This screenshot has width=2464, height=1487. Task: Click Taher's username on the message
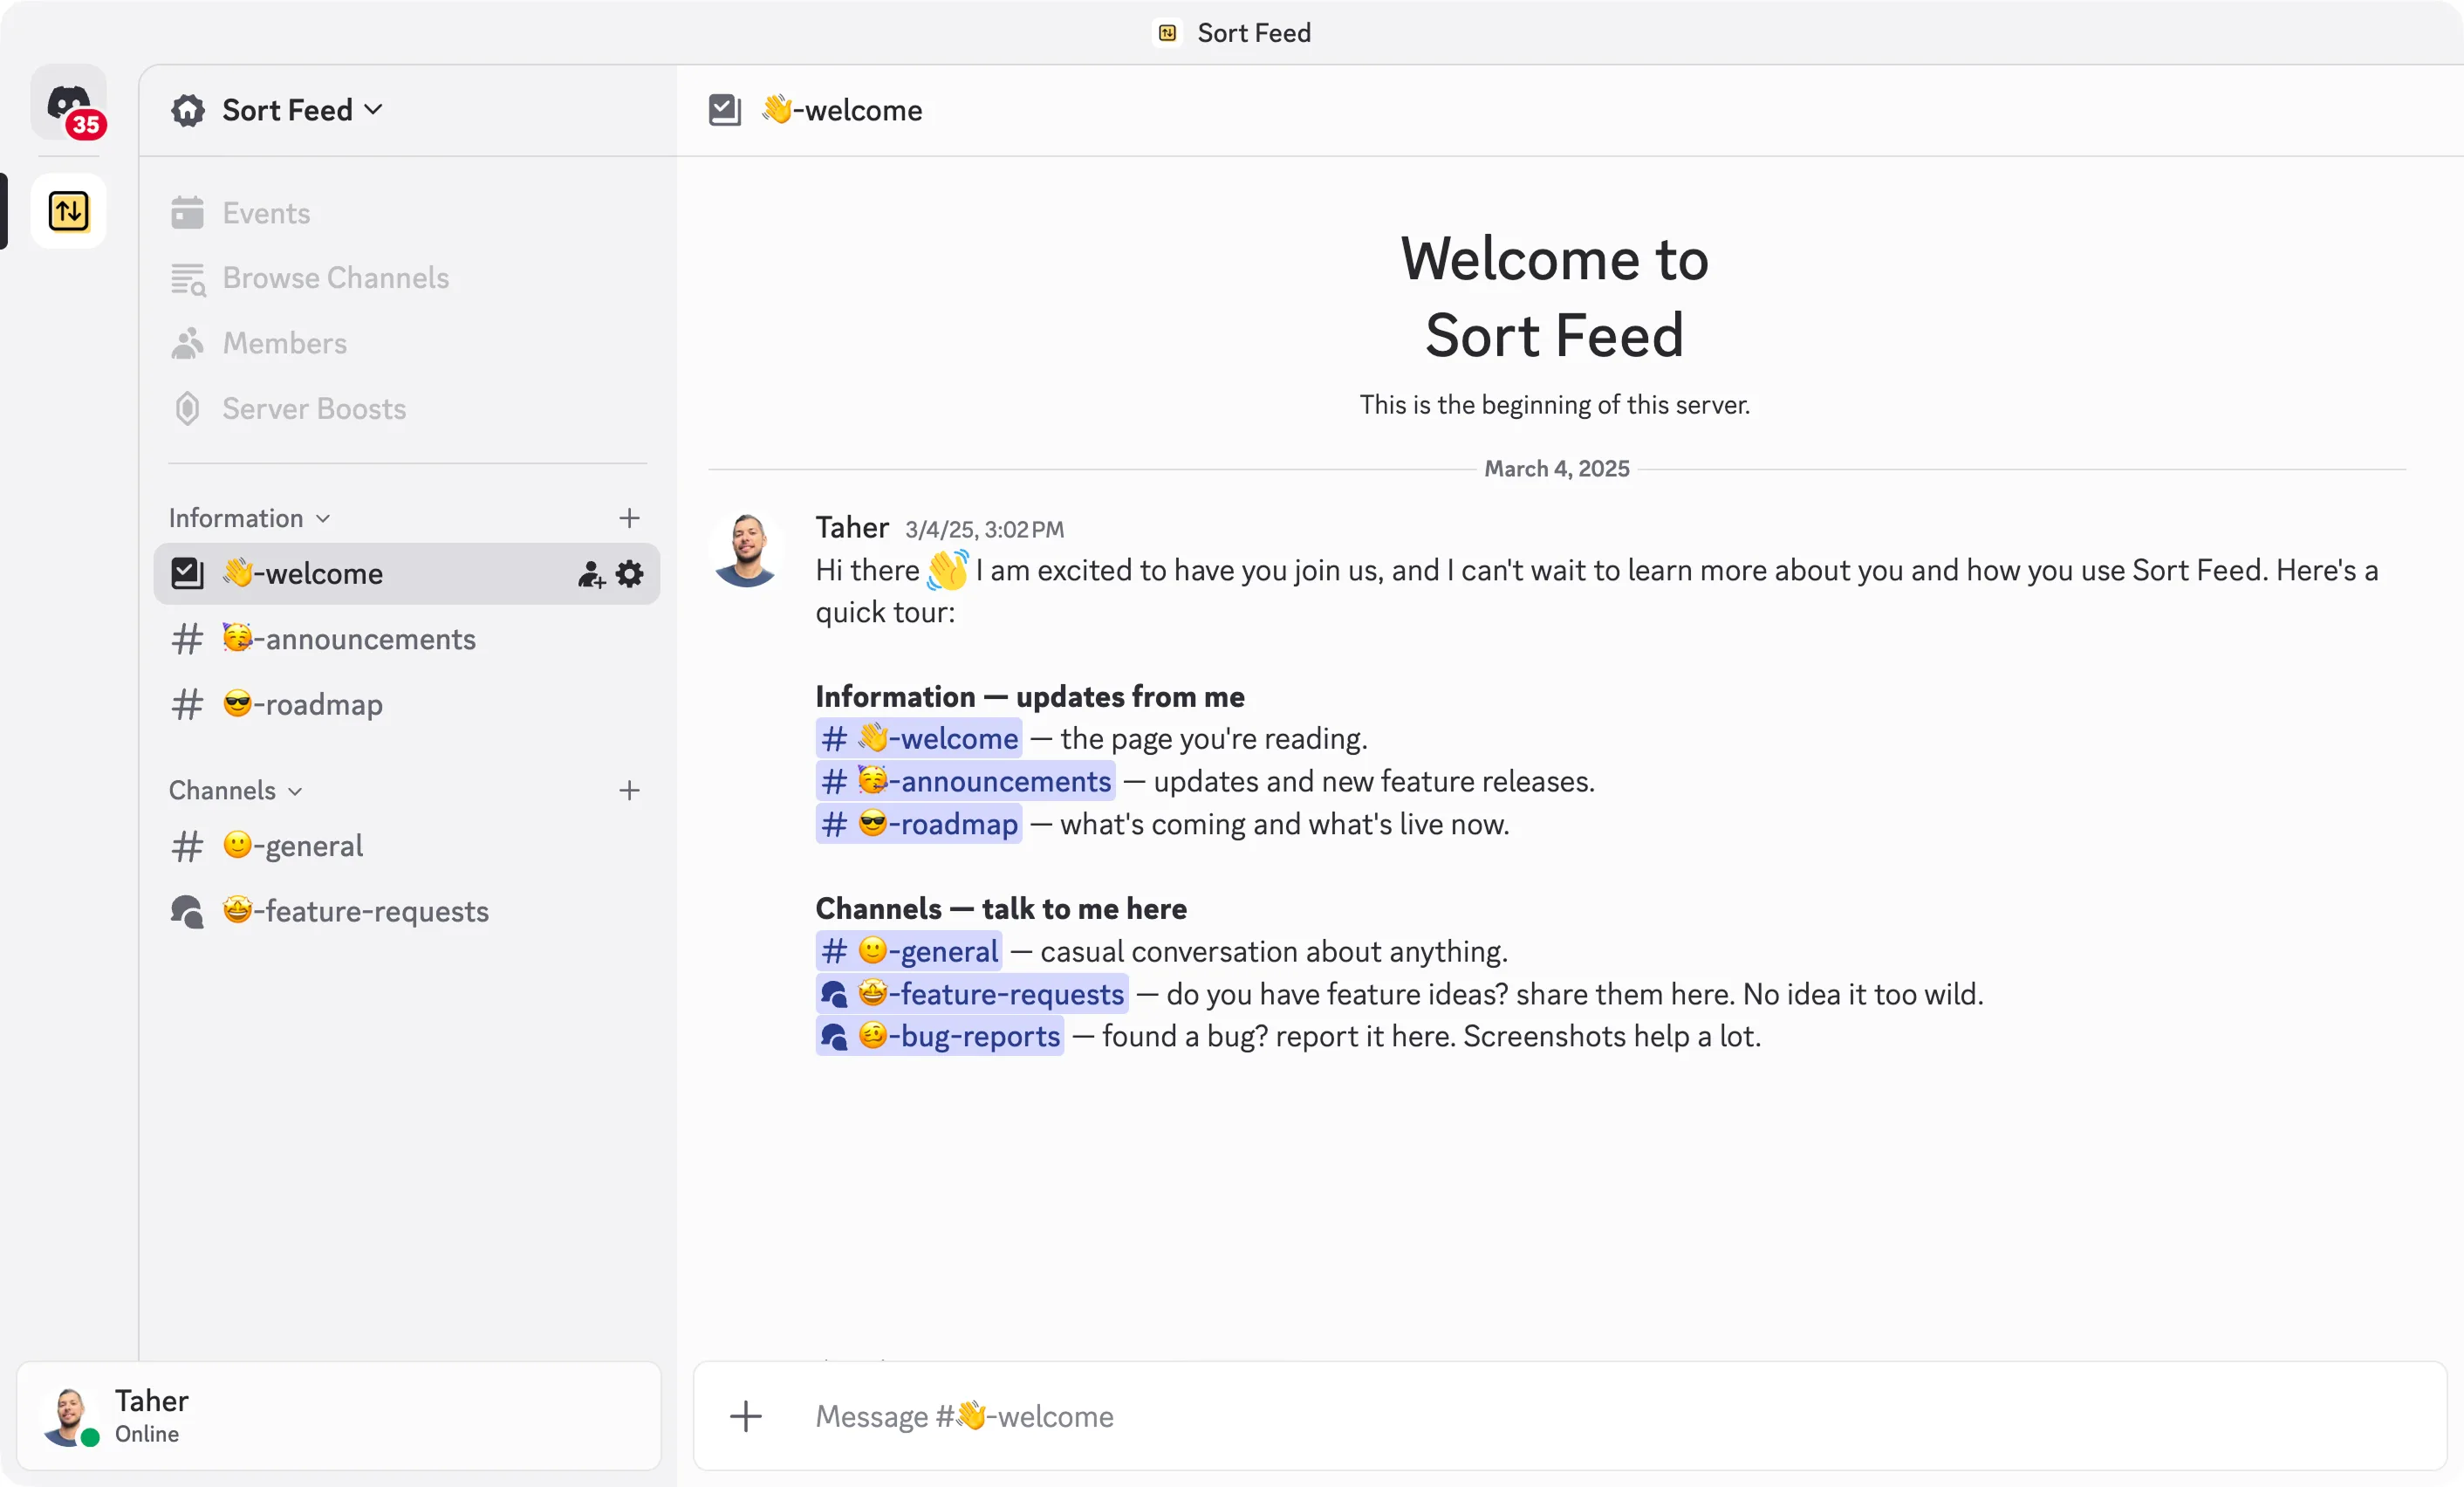point(852,527)
